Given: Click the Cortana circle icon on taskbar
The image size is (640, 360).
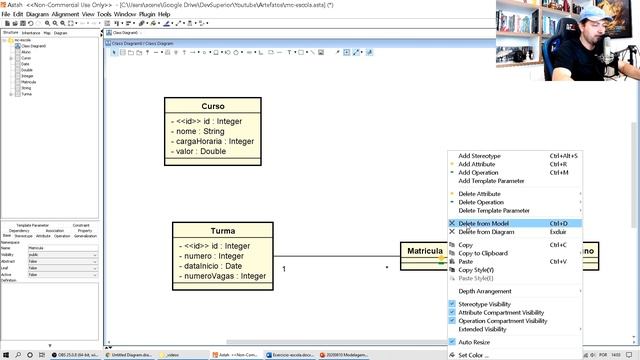Looking at the screenshot, I should (30, 355).
